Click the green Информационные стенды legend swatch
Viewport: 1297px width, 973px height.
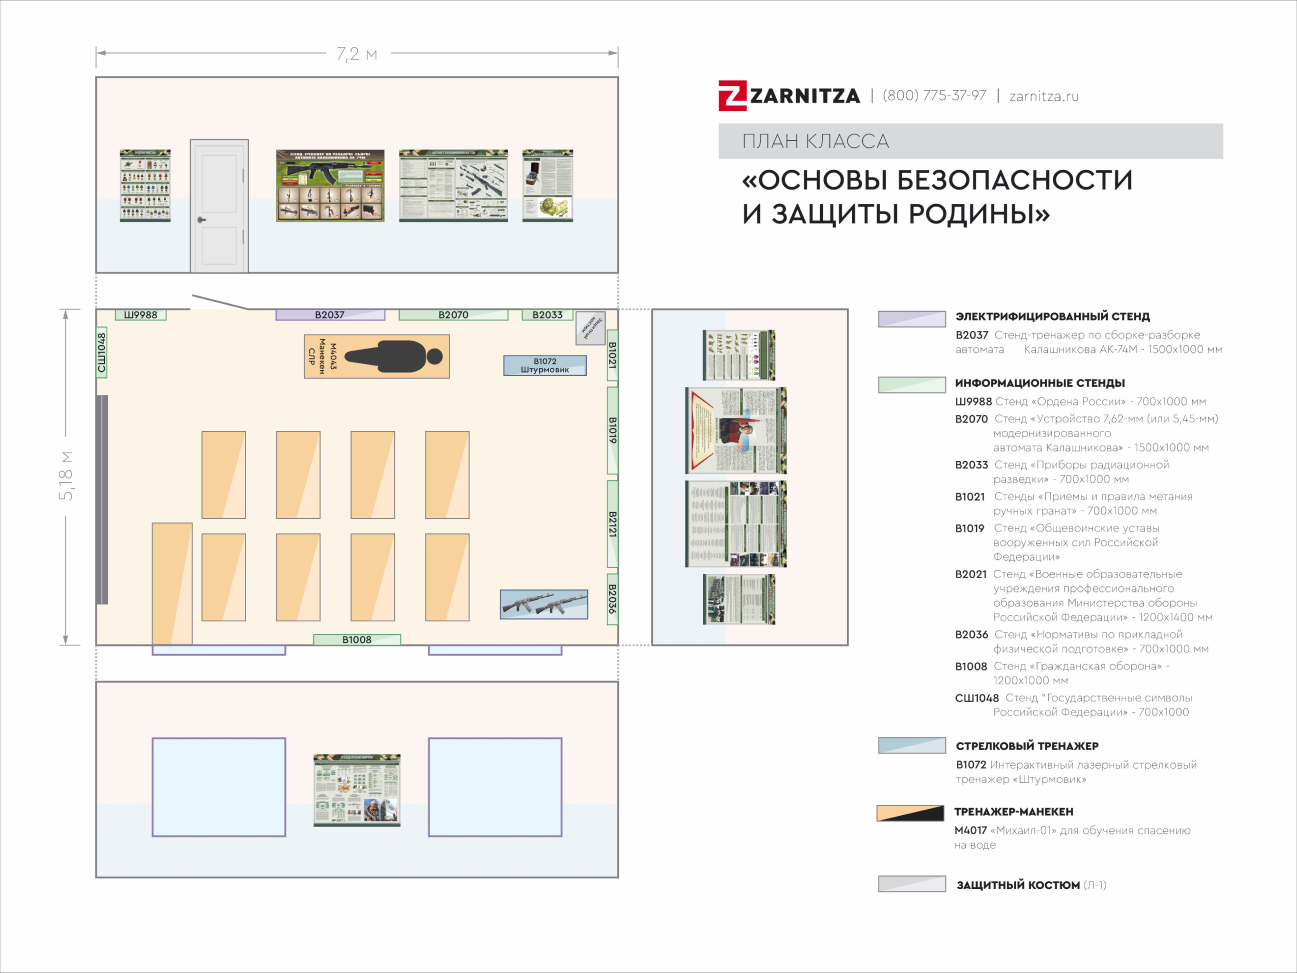(911, 385)
